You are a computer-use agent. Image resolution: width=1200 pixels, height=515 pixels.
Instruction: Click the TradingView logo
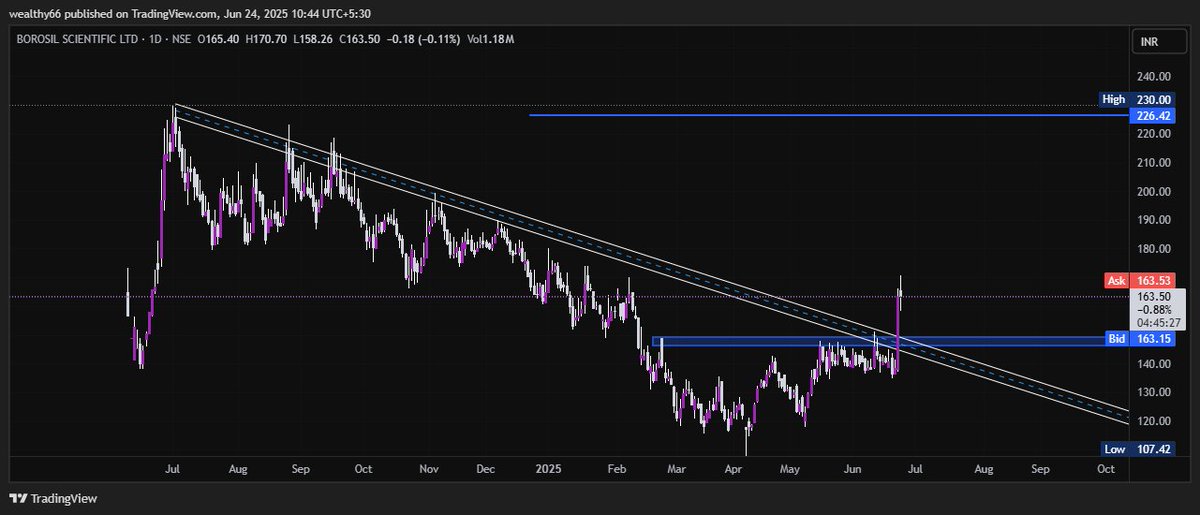click(53, 497)
